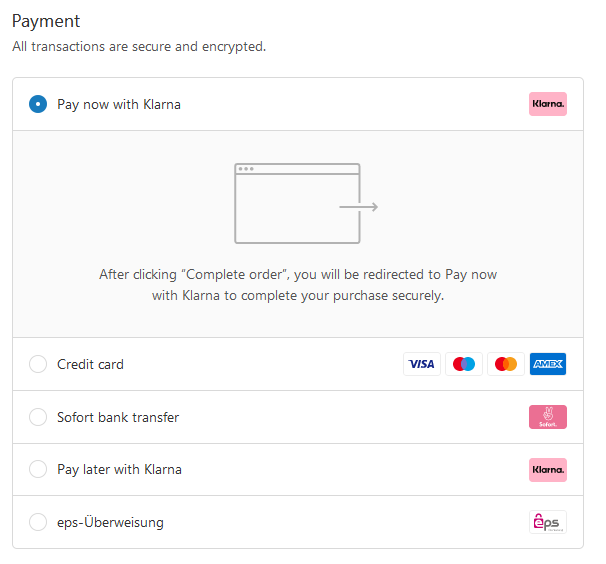This screenshot has width=606, height=564.
Task: Choose the eps-Überweisung radio button
Action: point(38,522)
